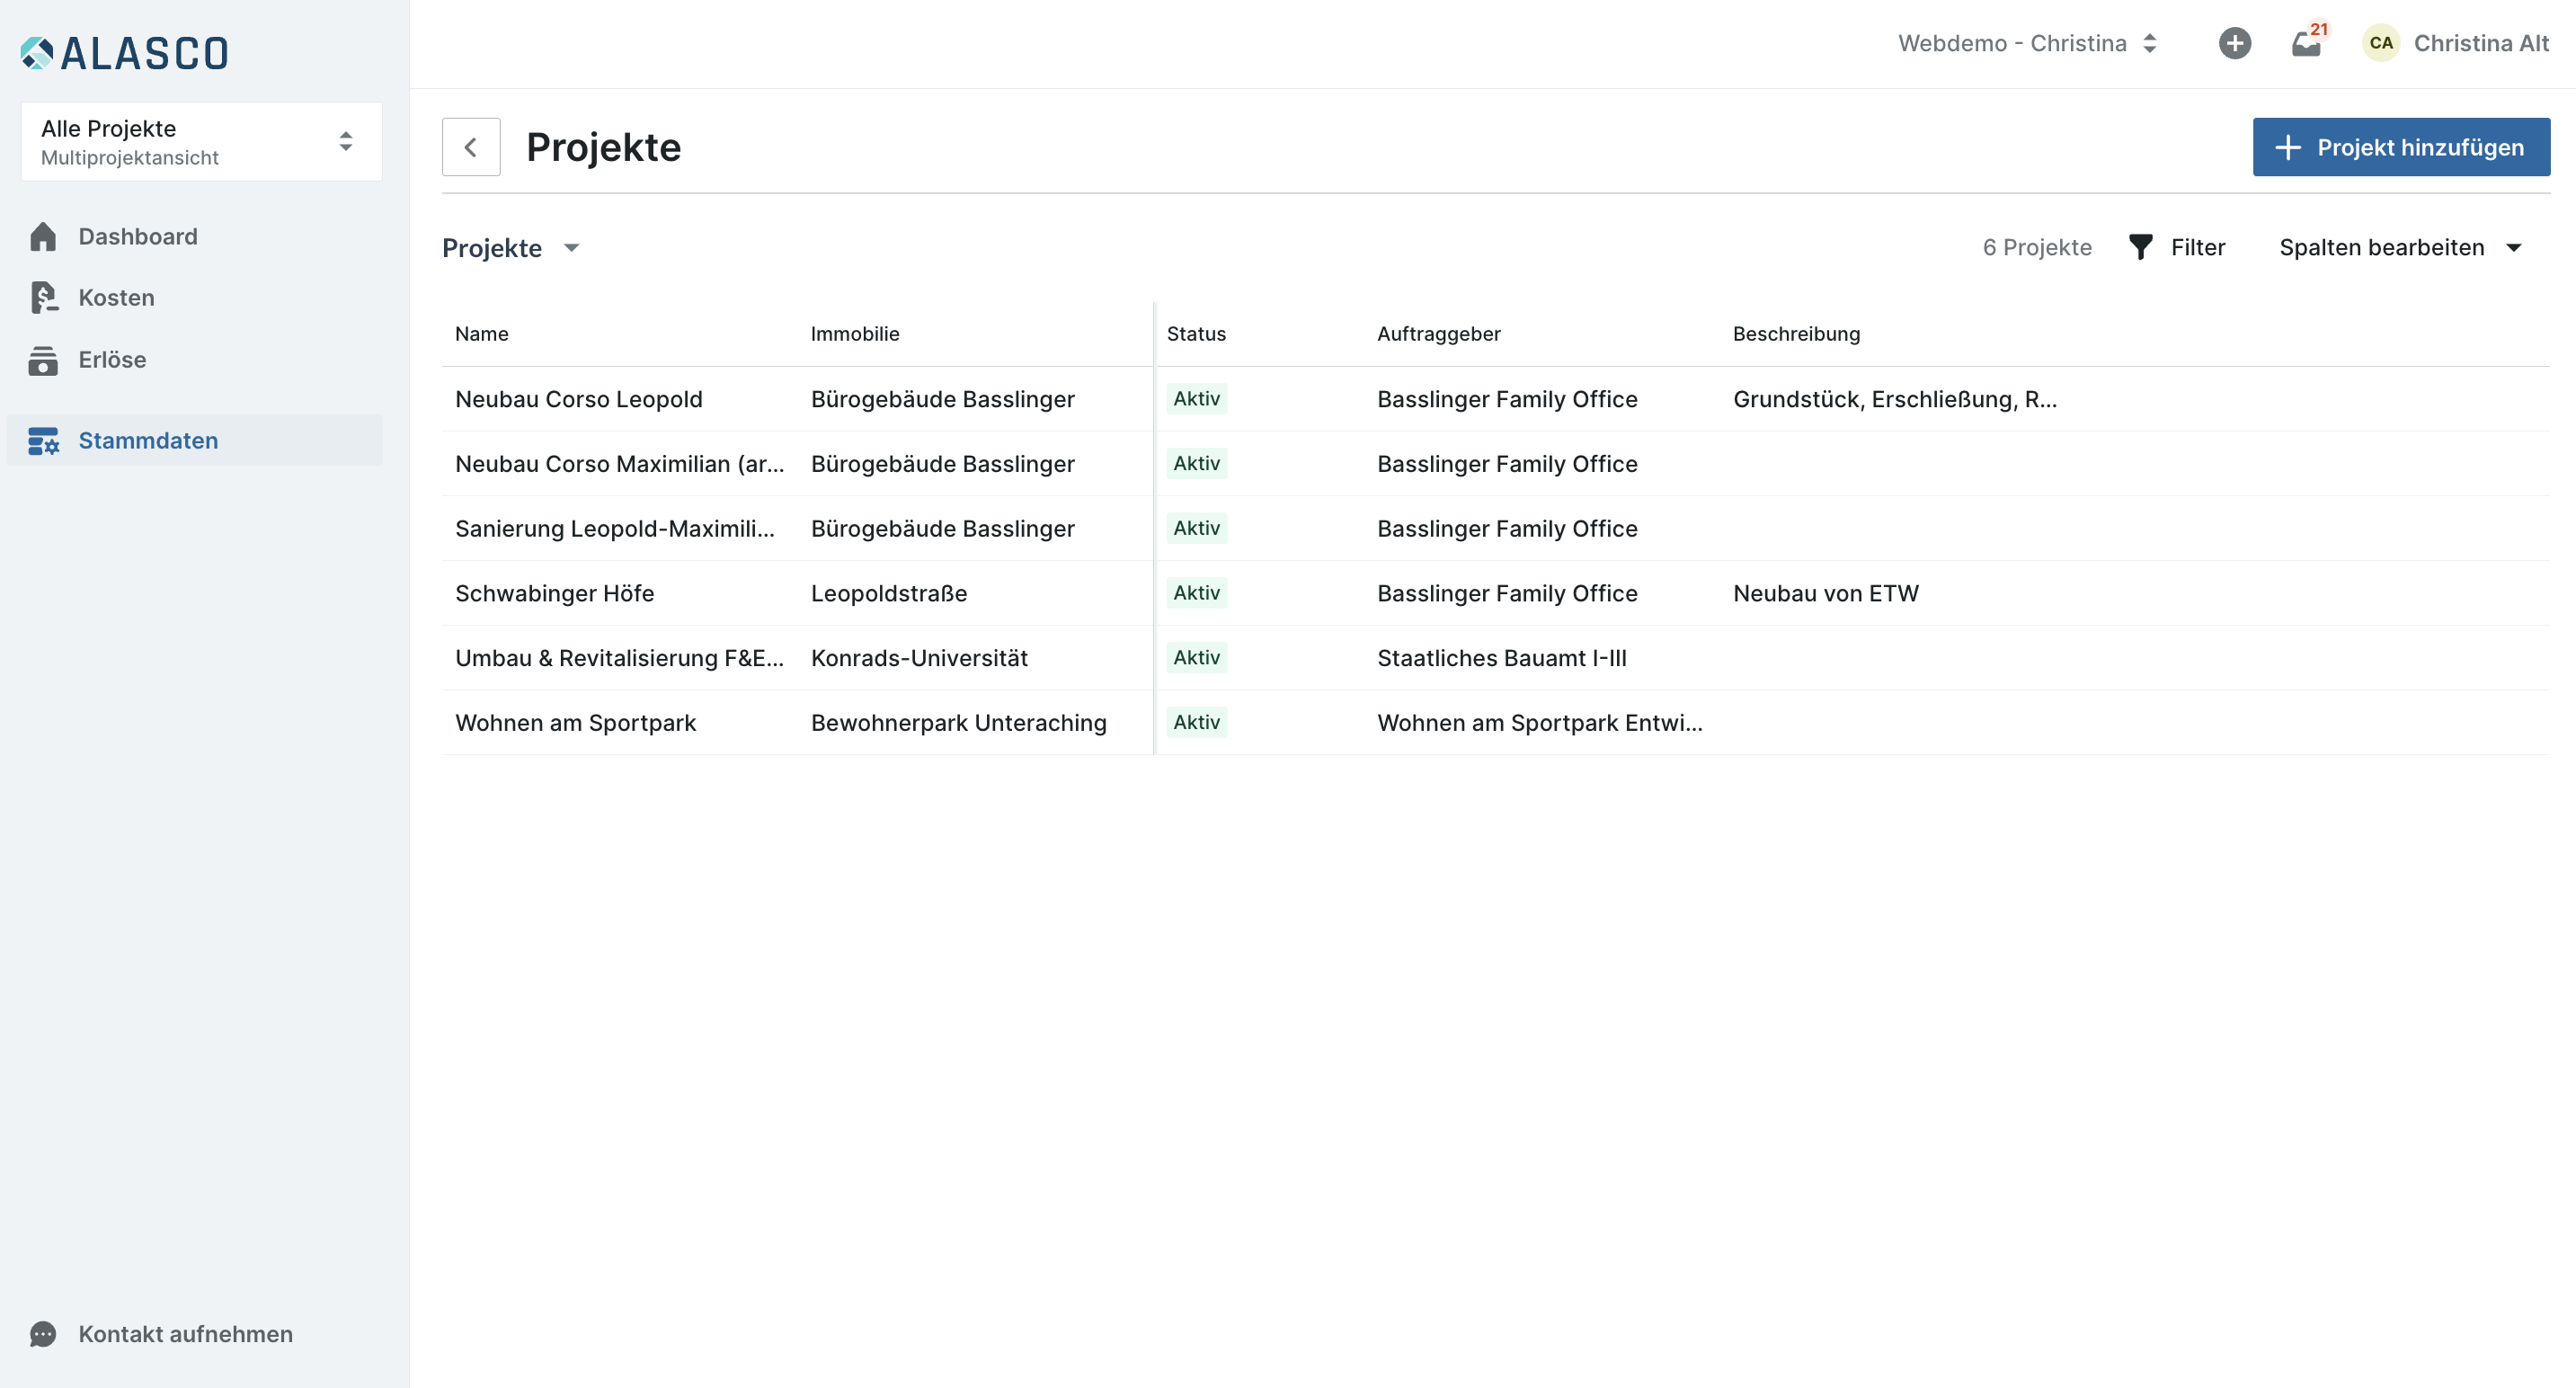This screenshot has width=2576, height=1388.
Task: Click the Kontakt aufnehmen chat icon
Action: tap(43, 1334)
